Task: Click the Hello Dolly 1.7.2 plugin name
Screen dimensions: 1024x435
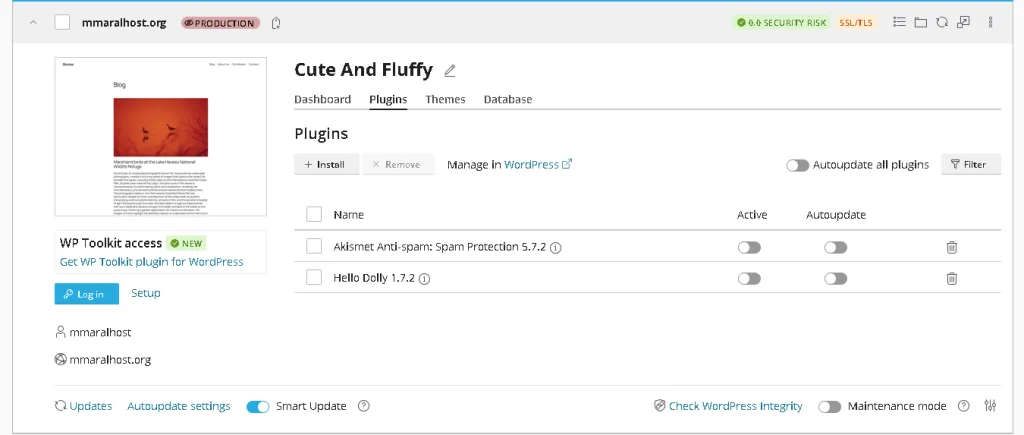Action: pos(374,278)
